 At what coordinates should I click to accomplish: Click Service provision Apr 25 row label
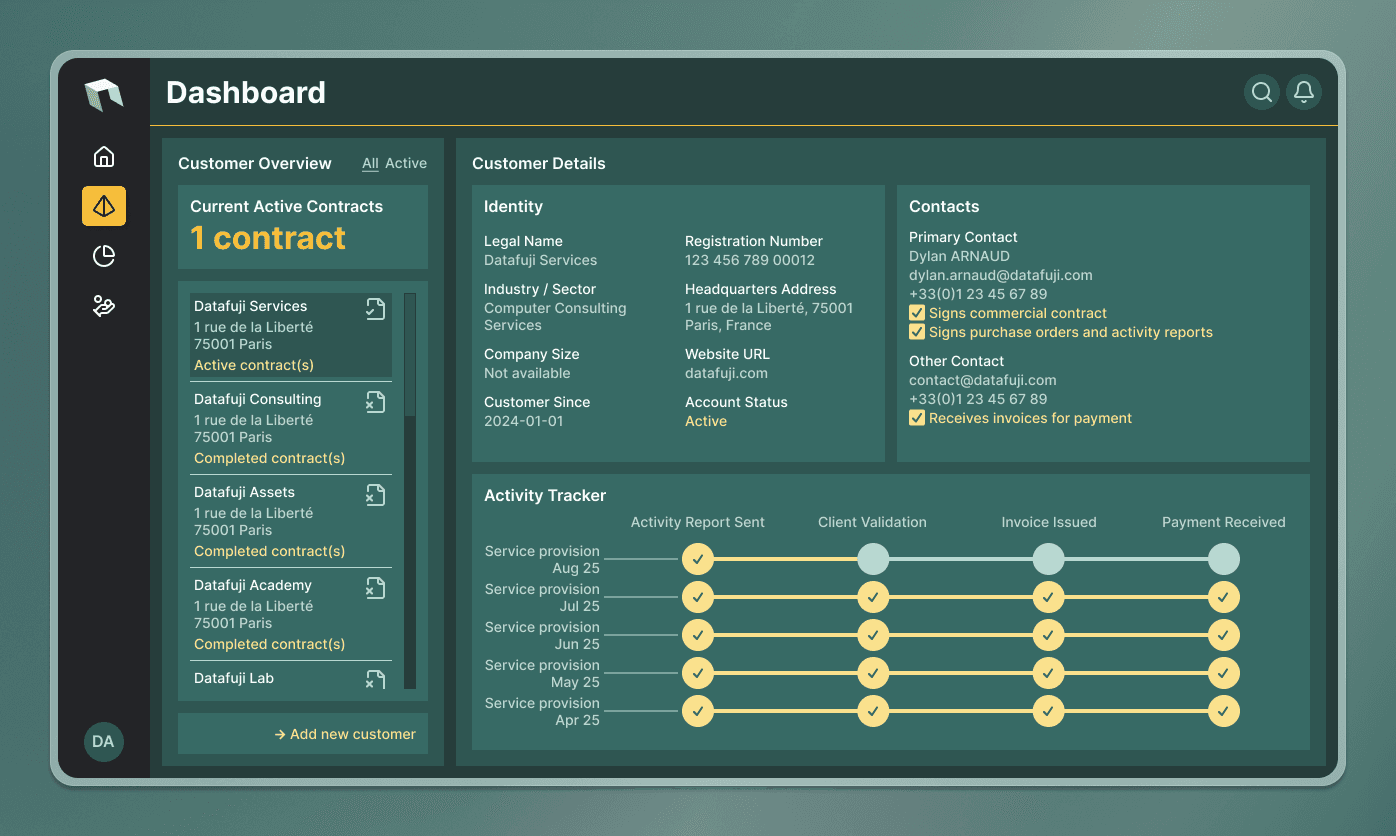(542, 711)
